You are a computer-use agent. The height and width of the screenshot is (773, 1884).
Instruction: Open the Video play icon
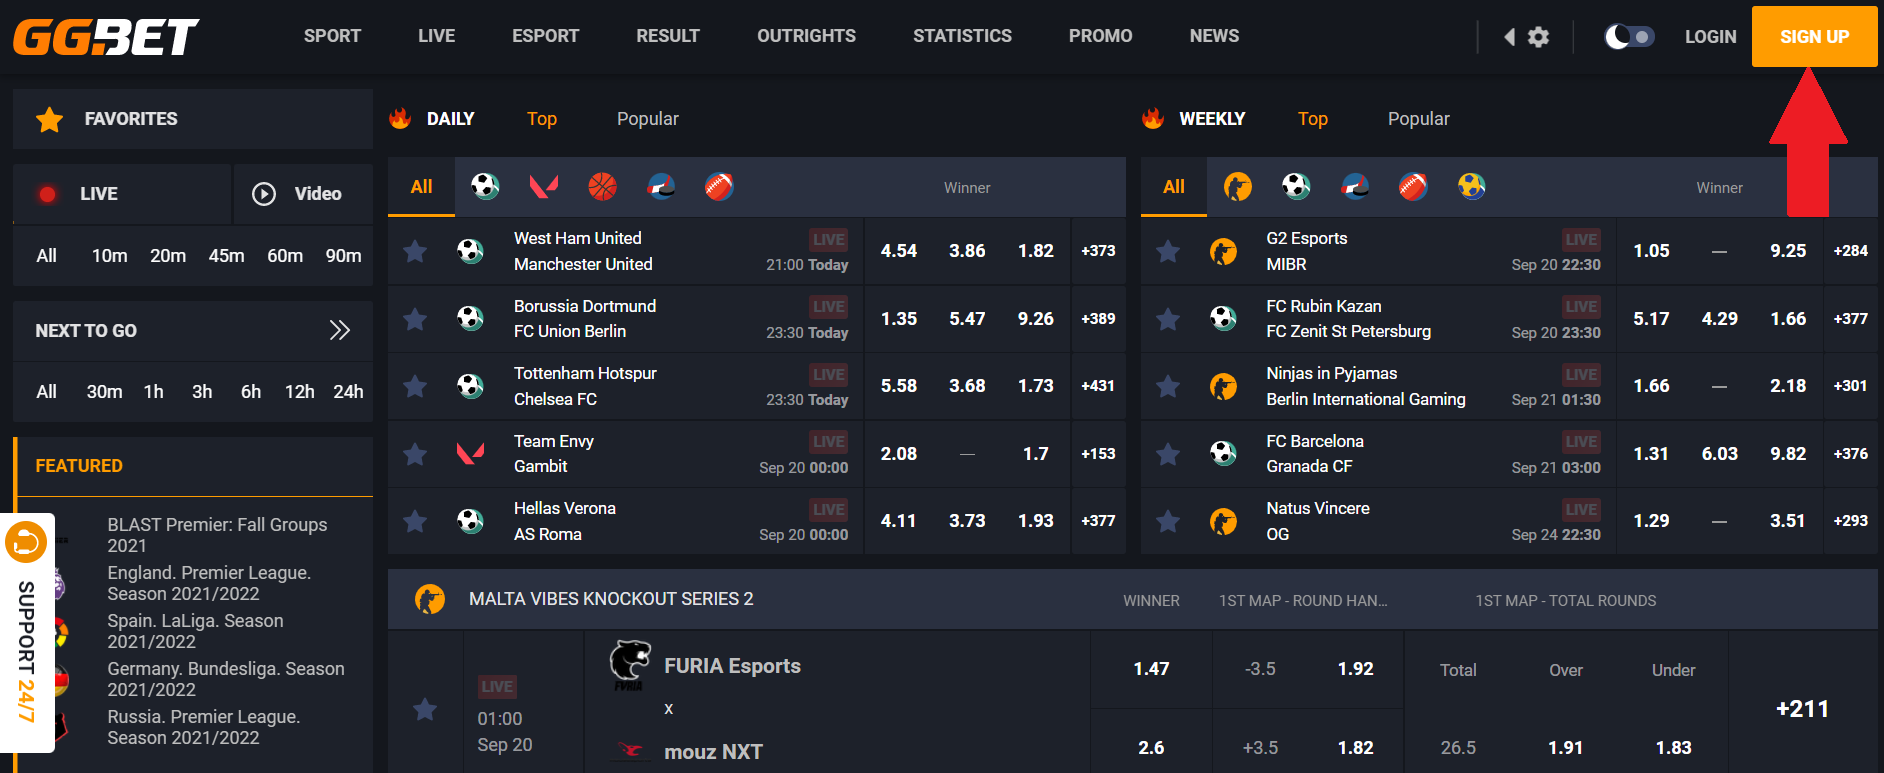(x=264, y=194)
